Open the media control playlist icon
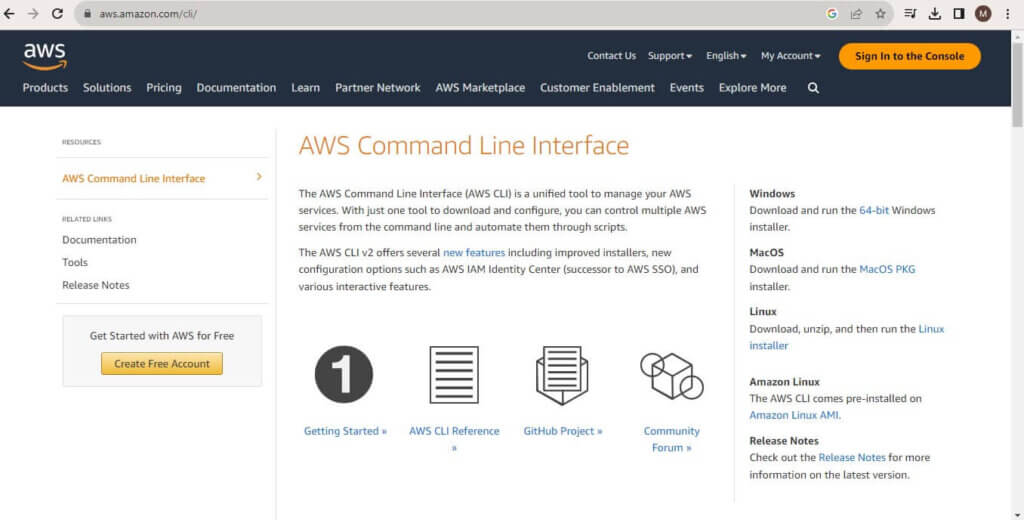Screen dimensions: 1024x520 (x=910, y=14)
